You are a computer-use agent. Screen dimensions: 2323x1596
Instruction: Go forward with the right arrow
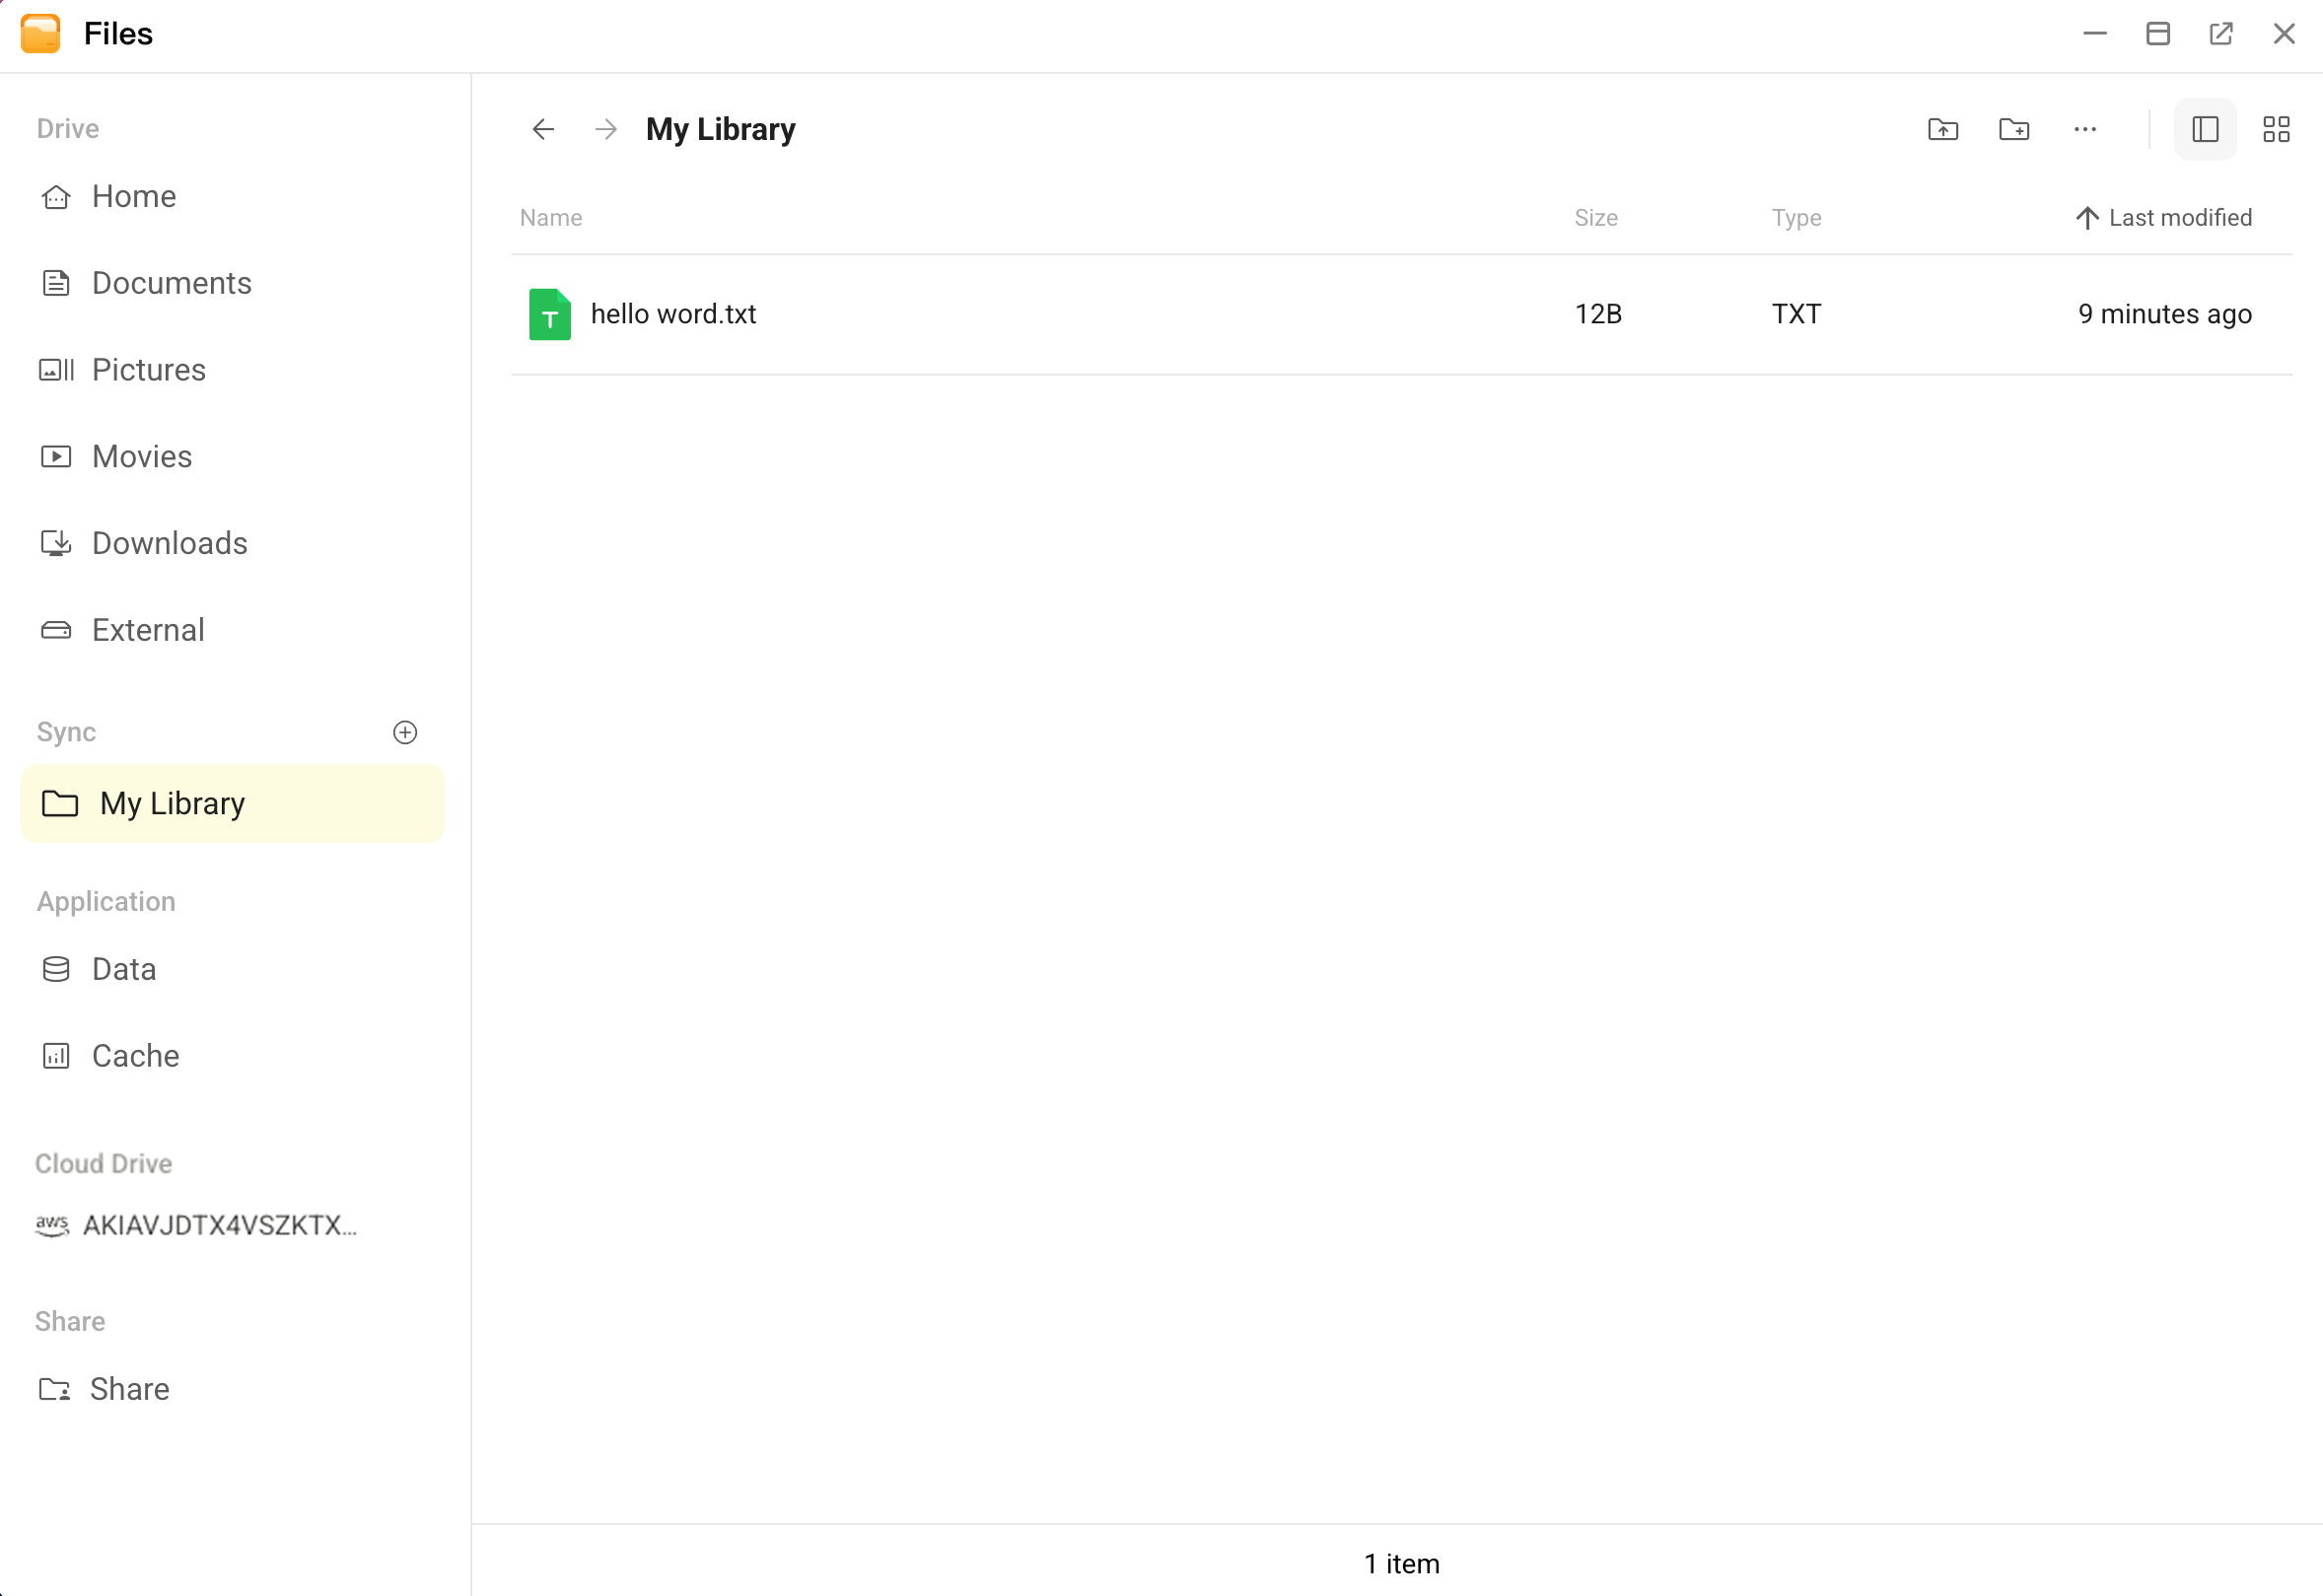click(606, 129)
